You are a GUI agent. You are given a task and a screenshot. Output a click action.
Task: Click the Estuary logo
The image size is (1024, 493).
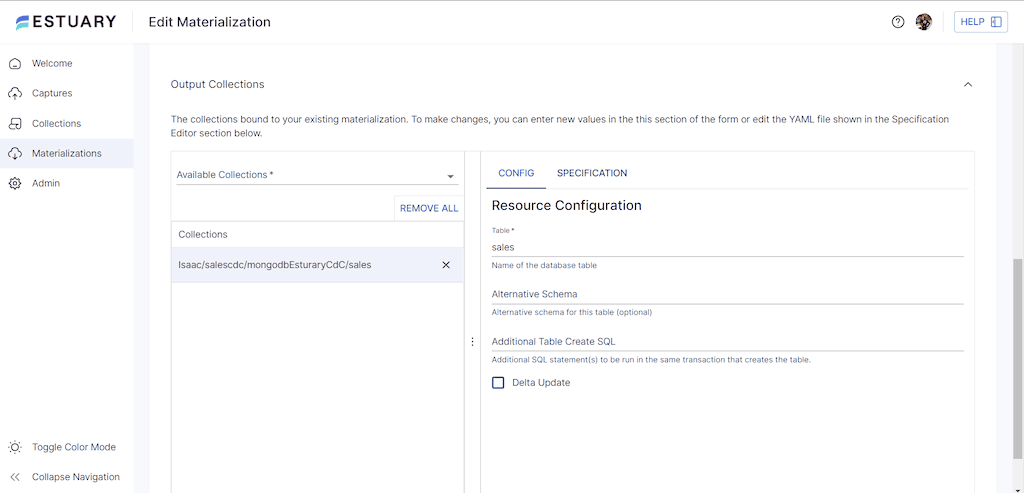tap(66, 22)
